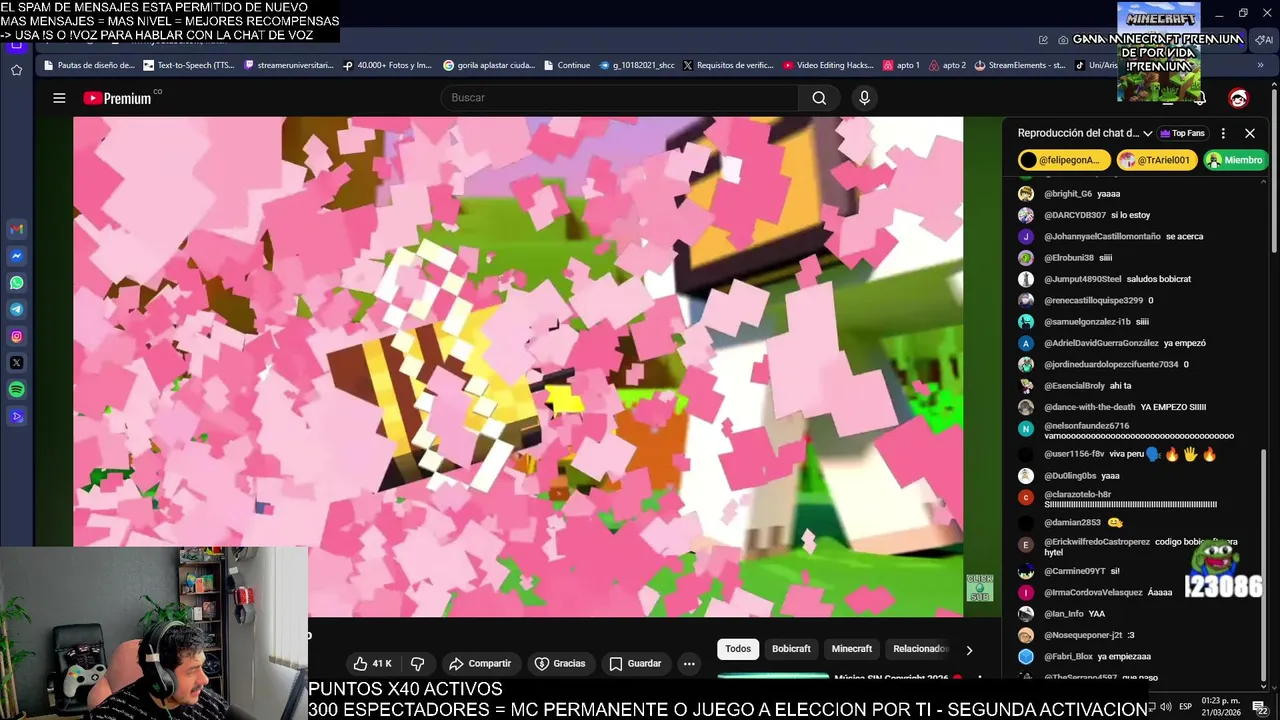Viewport: 1280px width, 720px height.
Task: Open Text-to-Speech bookmark
Action: click(x=189, y=65)
